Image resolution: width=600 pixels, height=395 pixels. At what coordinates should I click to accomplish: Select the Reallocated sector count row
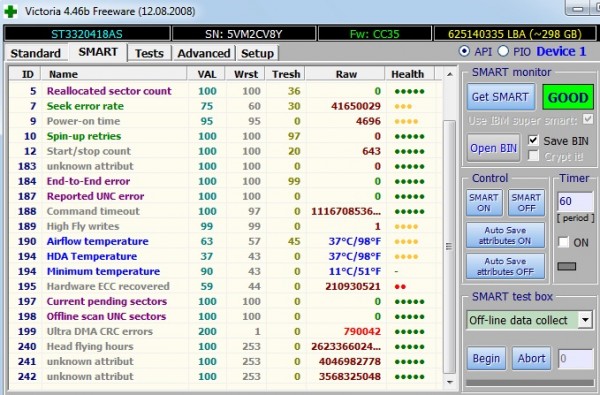point(226,91)
